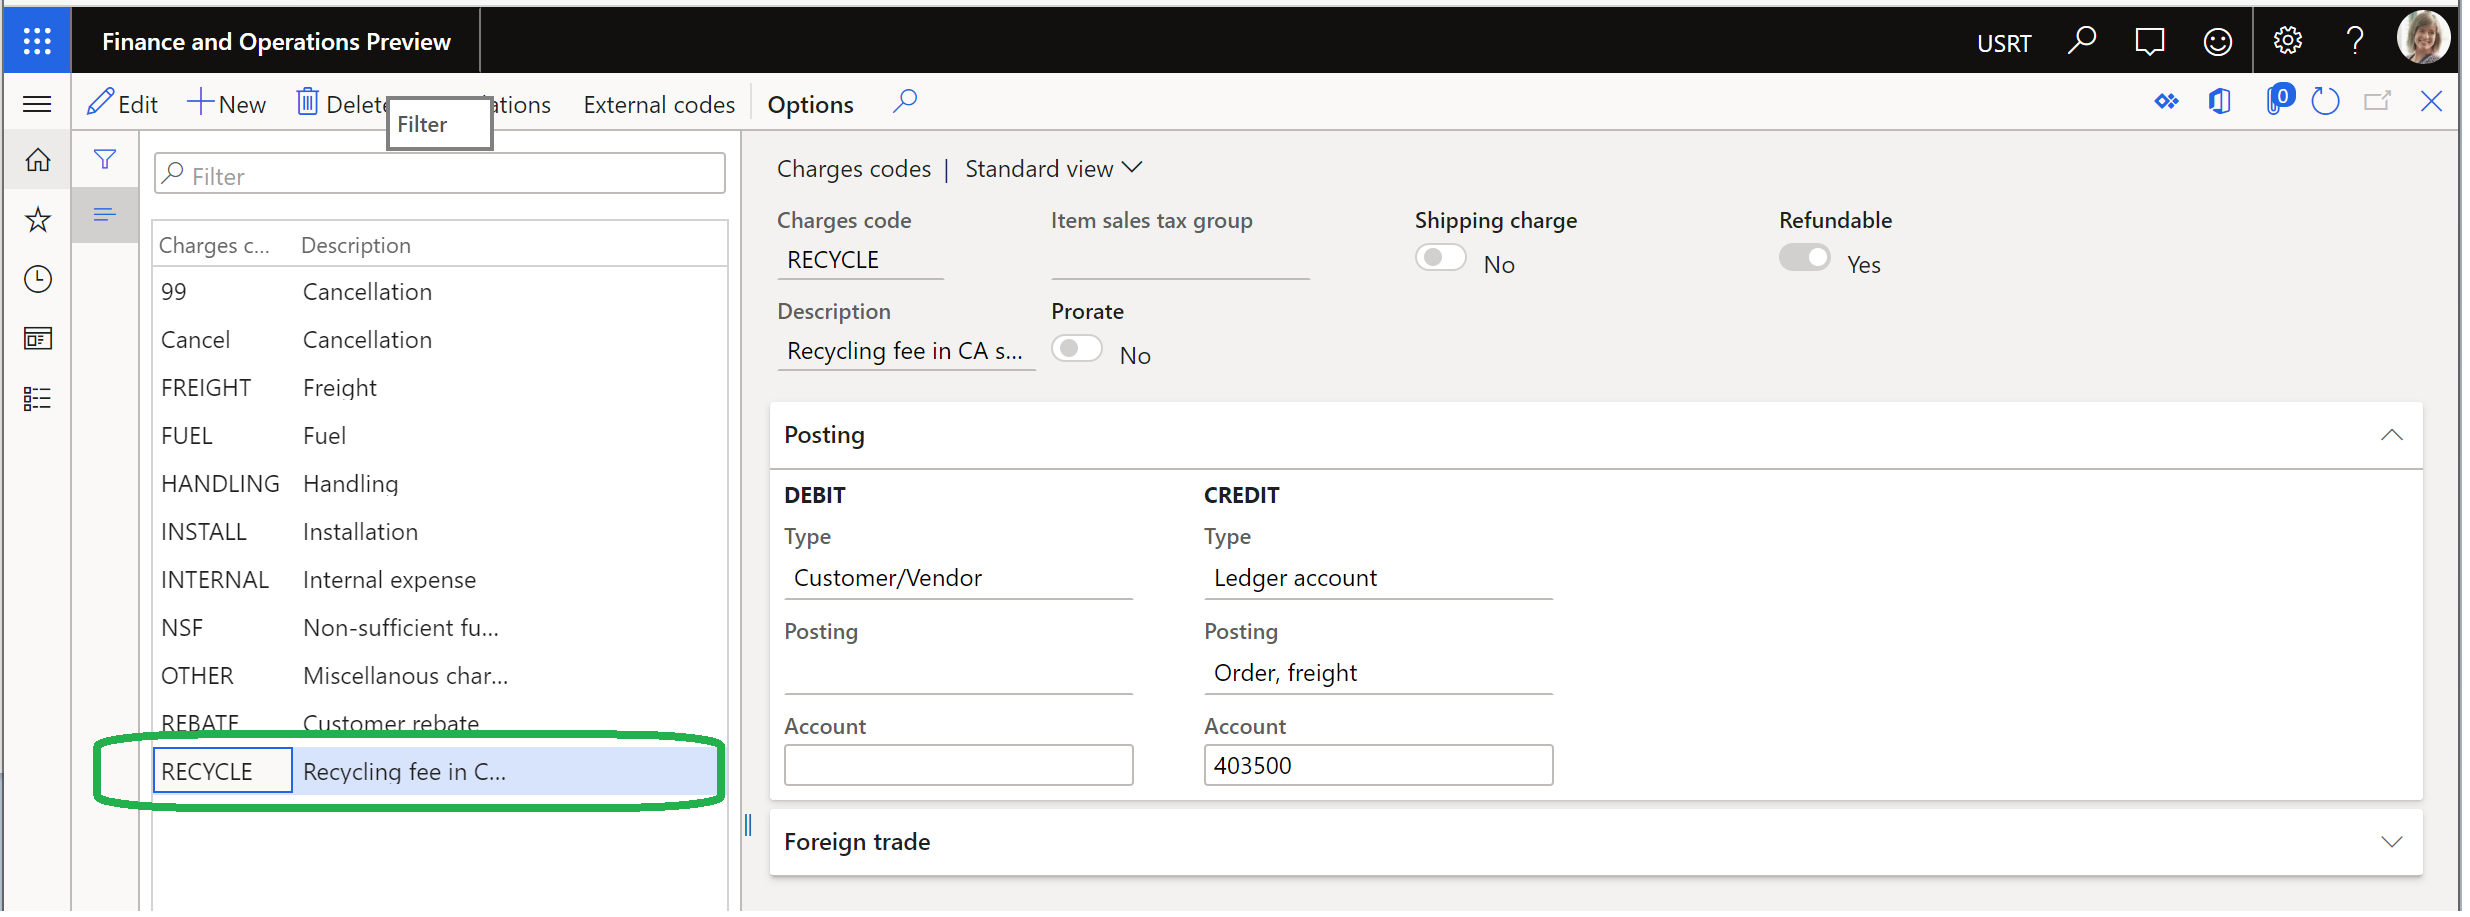
Task: Open the Options menu
Action: [810, 103]
